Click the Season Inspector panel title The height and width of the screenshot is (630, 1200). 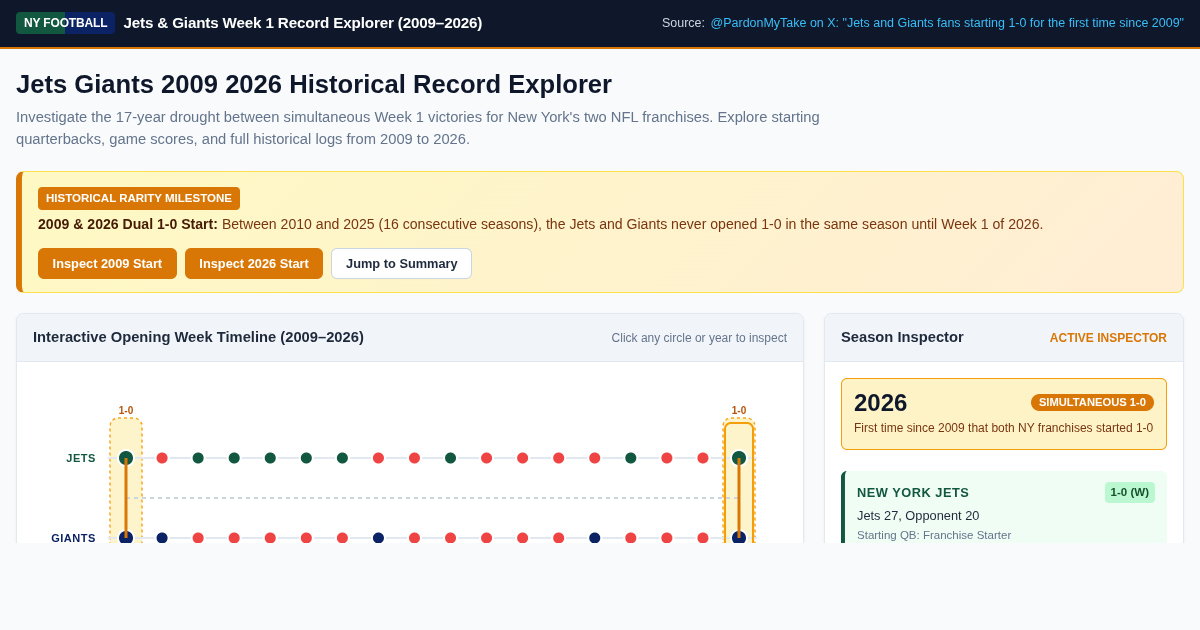coord(902,337)
